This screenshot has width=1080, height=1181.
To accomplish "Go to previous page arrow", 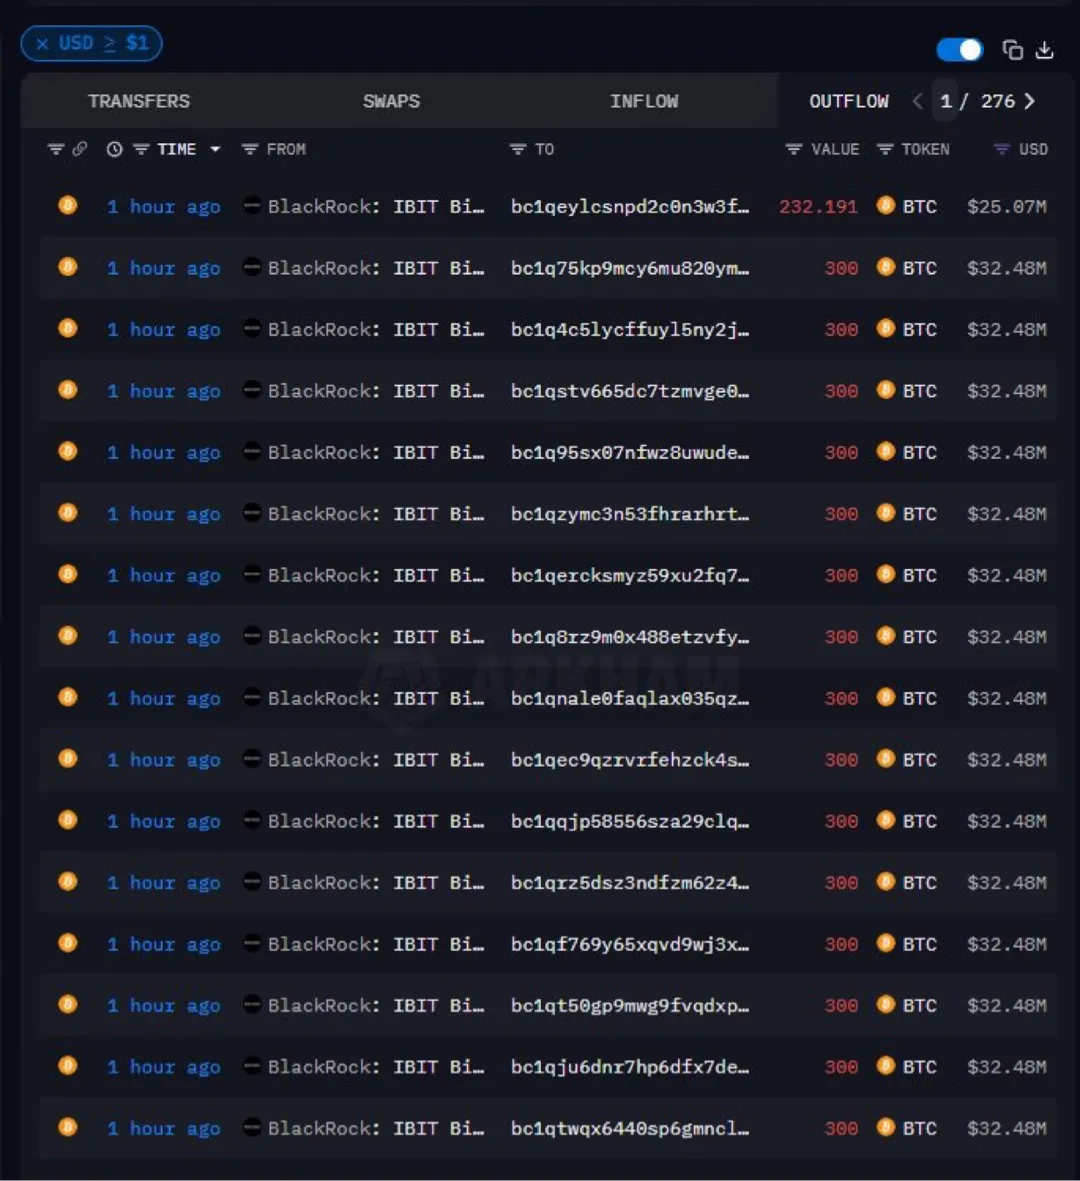I will (x=917, y=101).
